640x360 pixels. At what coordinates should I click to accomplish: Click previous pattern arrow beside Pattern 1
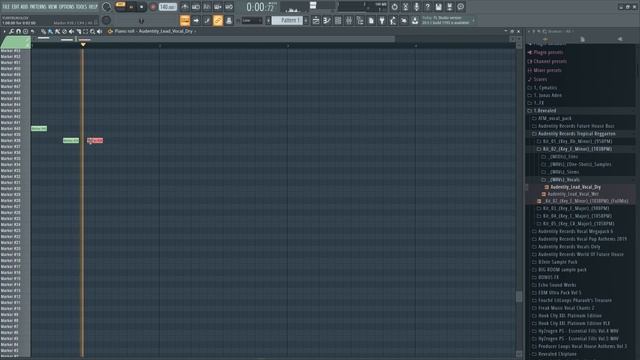coord(269,20)
